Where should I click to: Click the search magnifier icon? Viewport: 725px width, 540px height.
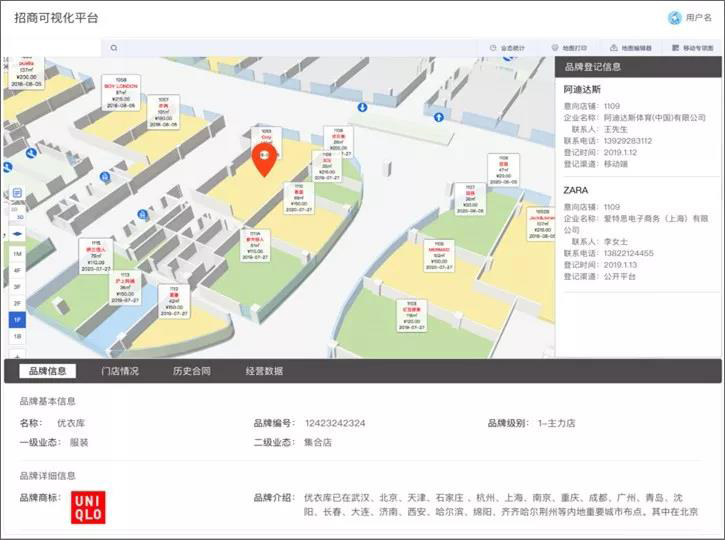point(114,48)
